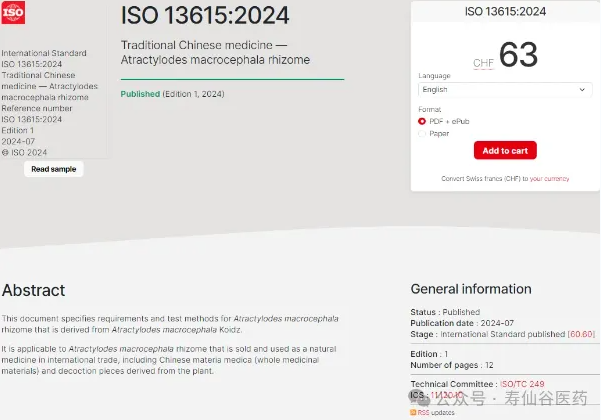Click the General information heading
Viewport: 601px width, 420px height.
point(471,289)
